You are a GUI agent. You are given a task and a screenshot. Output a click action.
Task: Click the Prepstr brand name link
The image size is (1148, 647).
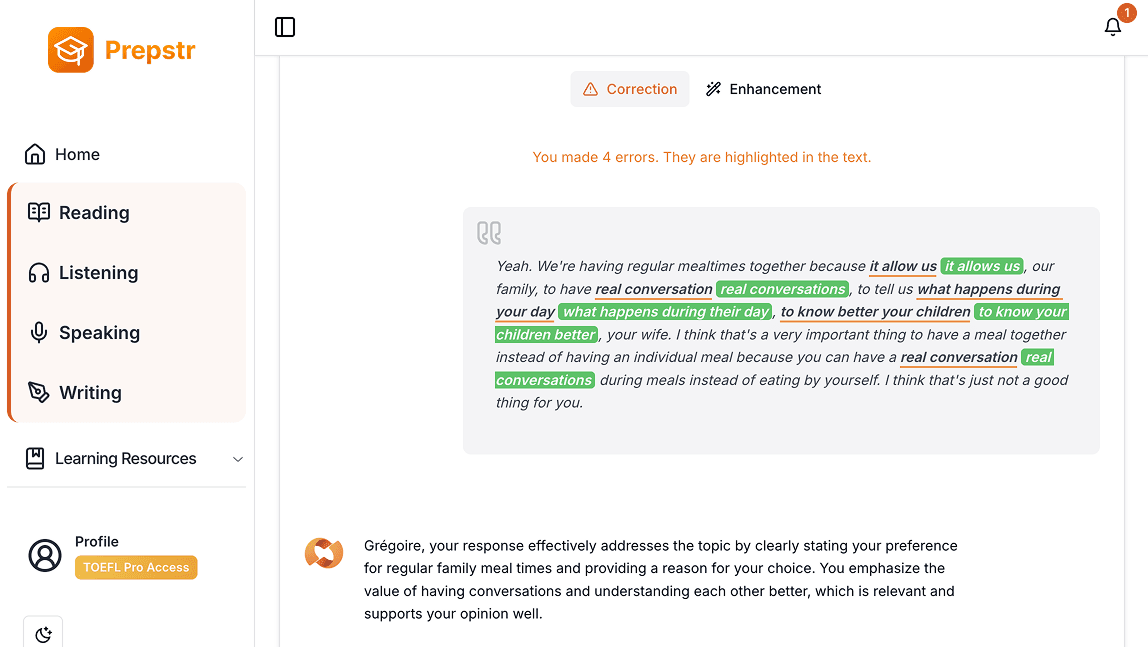coord(150,50)
